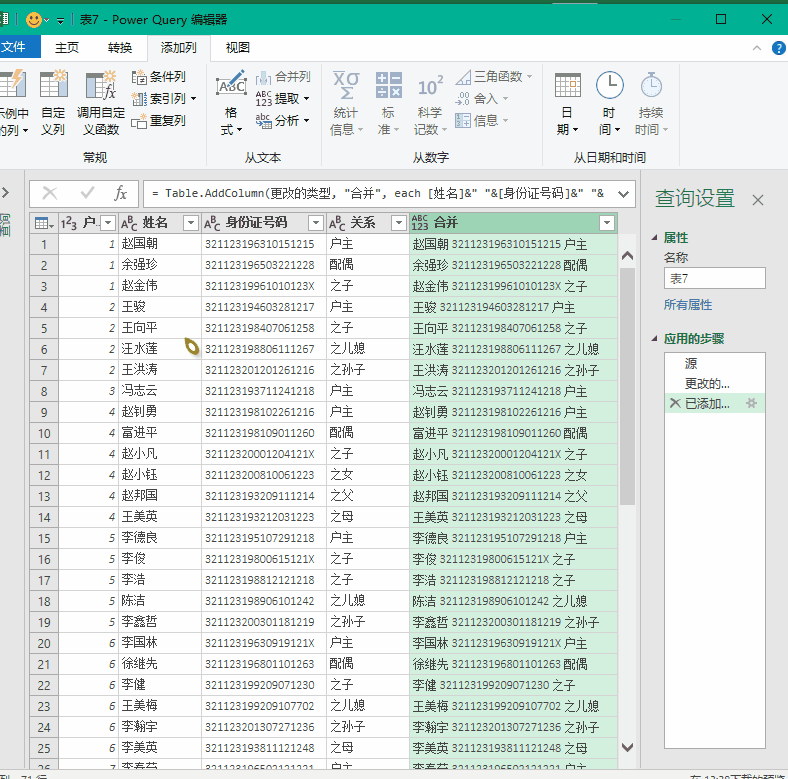
Task: Collapse the ribbon with the arrow
Action: 757,48
